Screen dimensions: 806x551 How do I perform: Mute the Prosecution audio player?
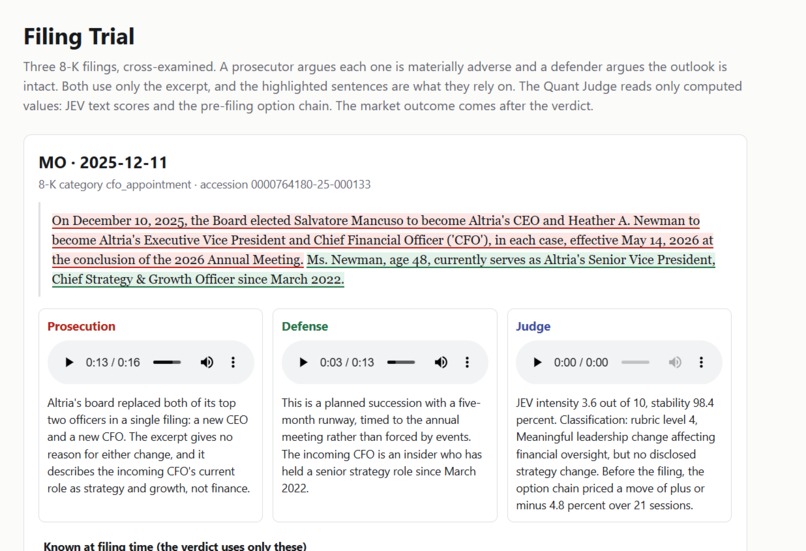tap(207, 362)
